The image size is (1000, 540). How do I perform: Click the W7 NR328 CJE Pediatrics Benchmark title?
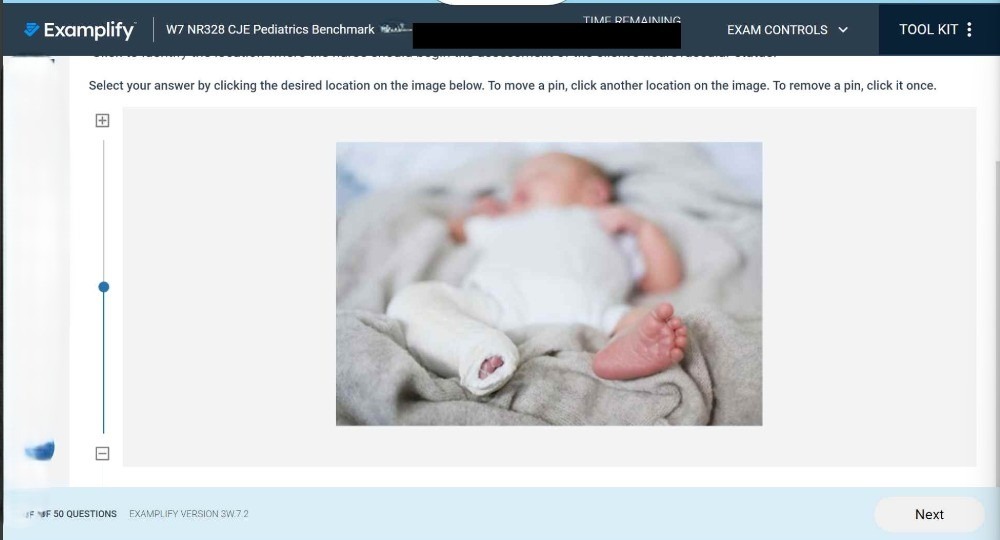pos(270,29)
